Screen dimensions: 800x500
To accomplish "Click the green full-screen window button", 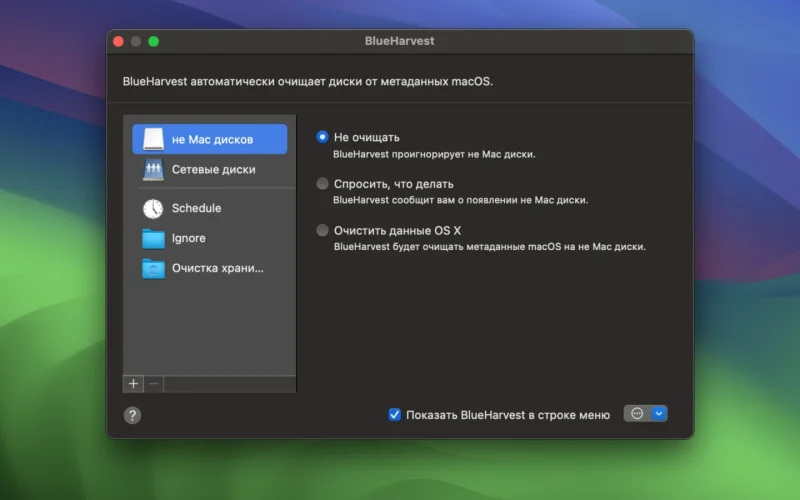I will pos(154,41).
